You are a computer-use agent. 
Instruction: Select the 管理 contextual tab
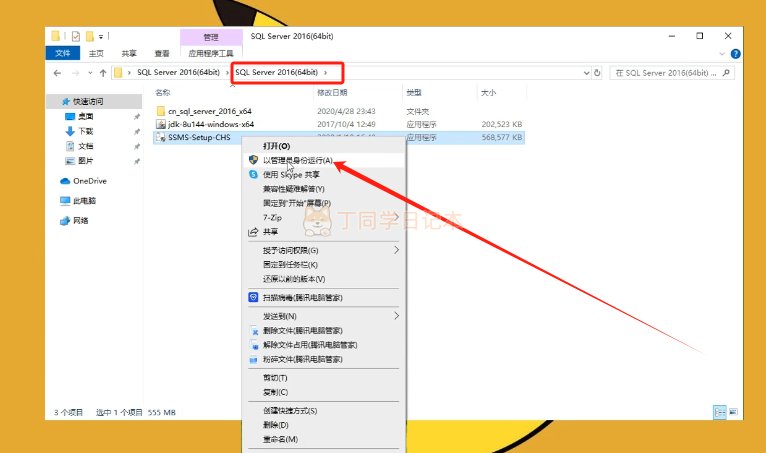[x=211, y=37]
